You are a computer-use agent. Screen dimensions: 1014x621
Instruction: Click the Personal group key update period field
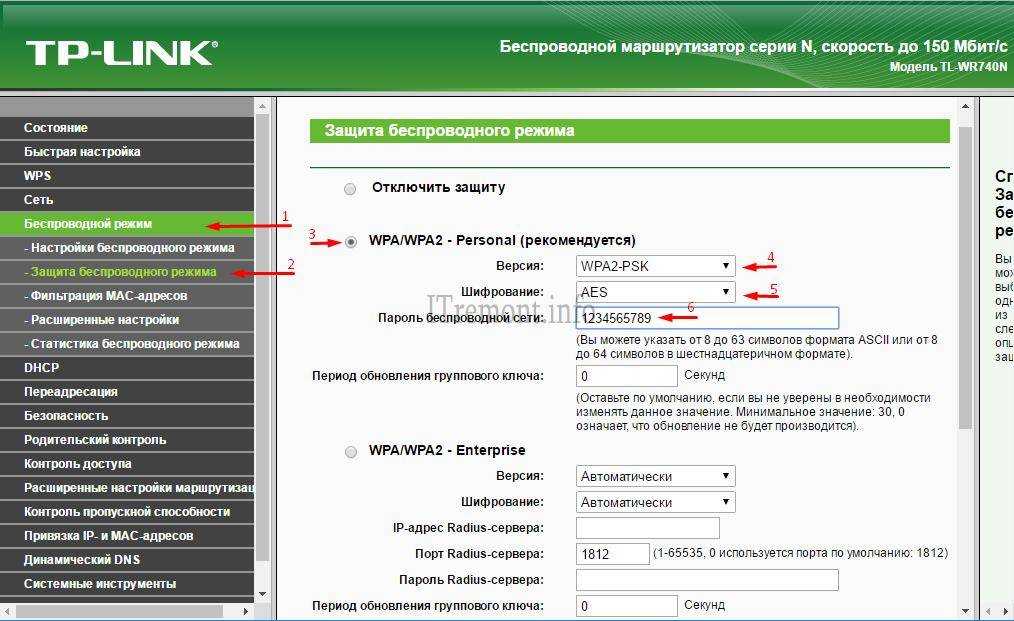(x=627, y=376)
